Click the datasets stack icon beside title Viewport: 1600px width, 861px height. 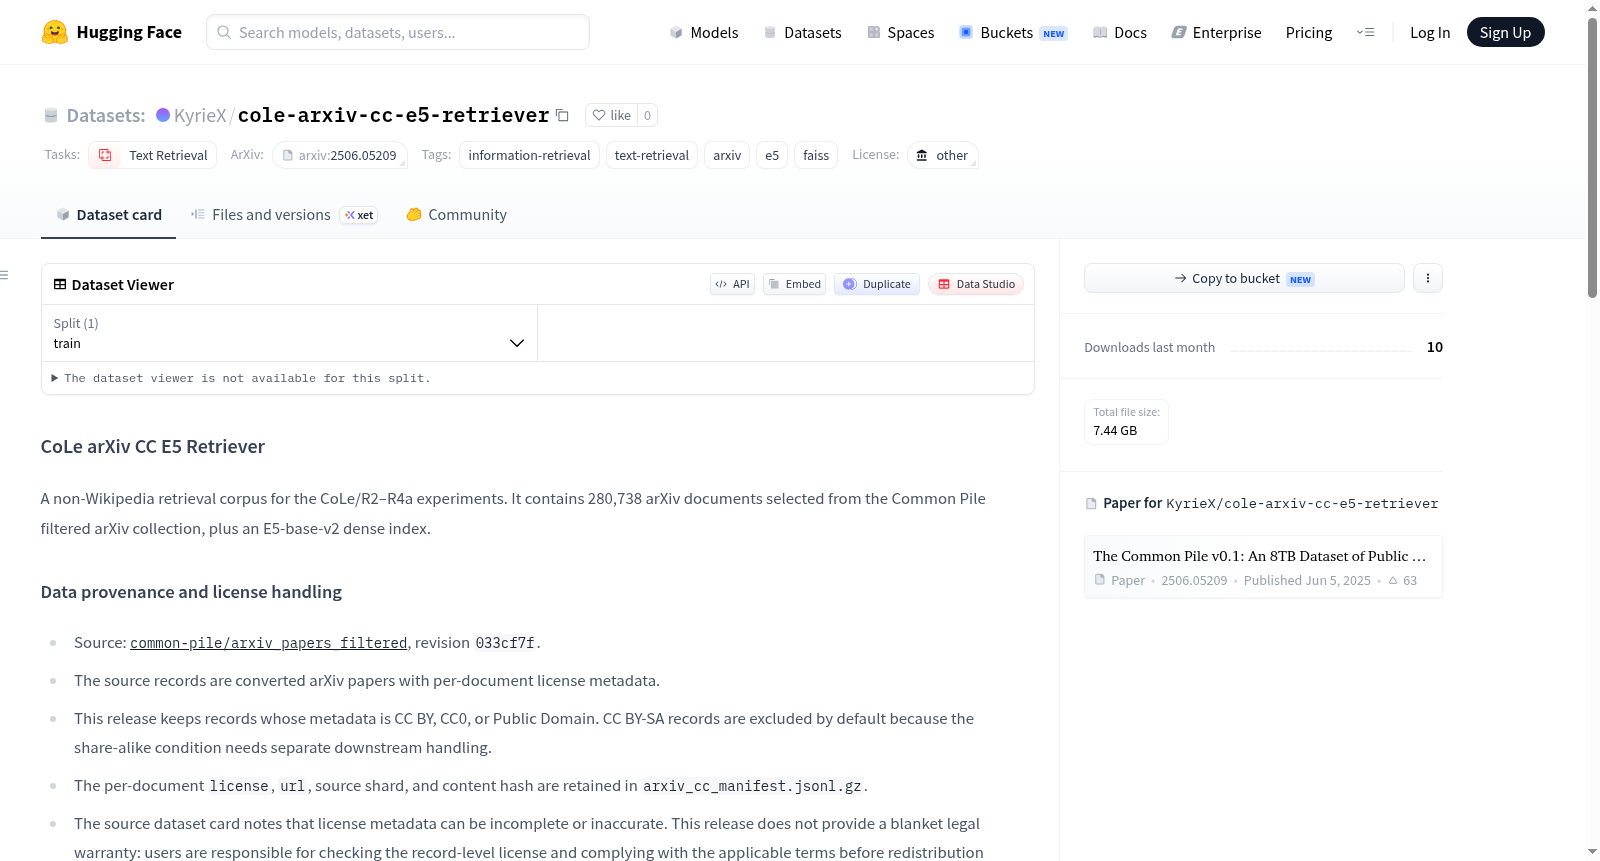pyautogui.click(x=51, y=115)
